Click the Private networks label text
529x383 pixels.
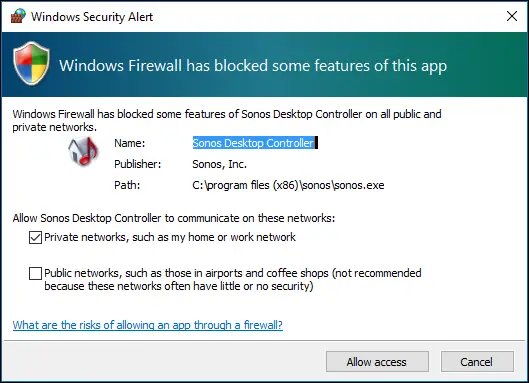coord(170,237)
